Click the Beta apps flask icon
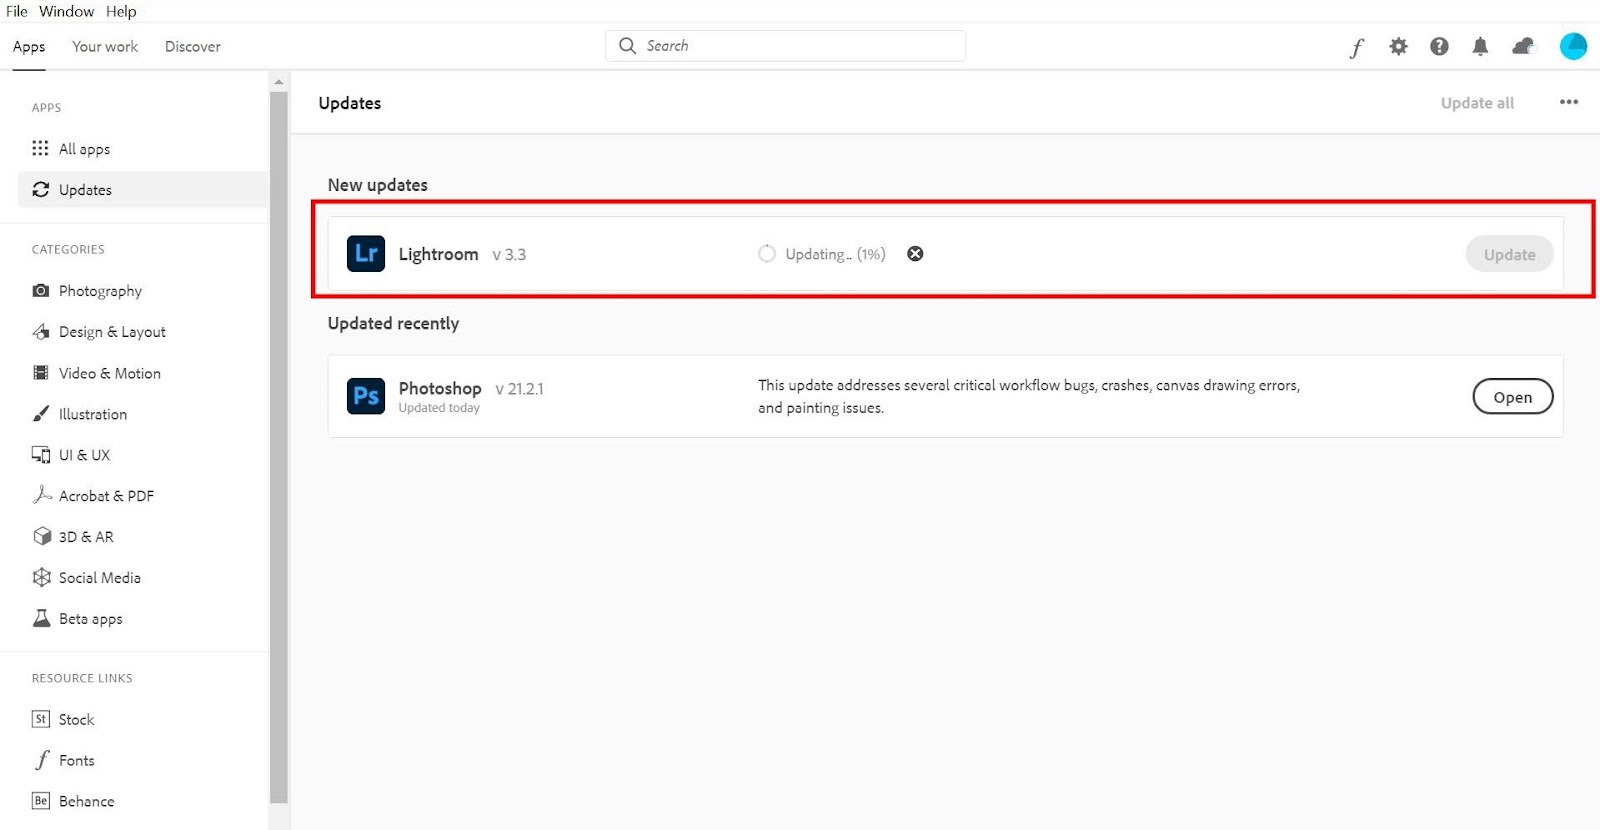Screen dimensions: 1600x830 (41, 618)
